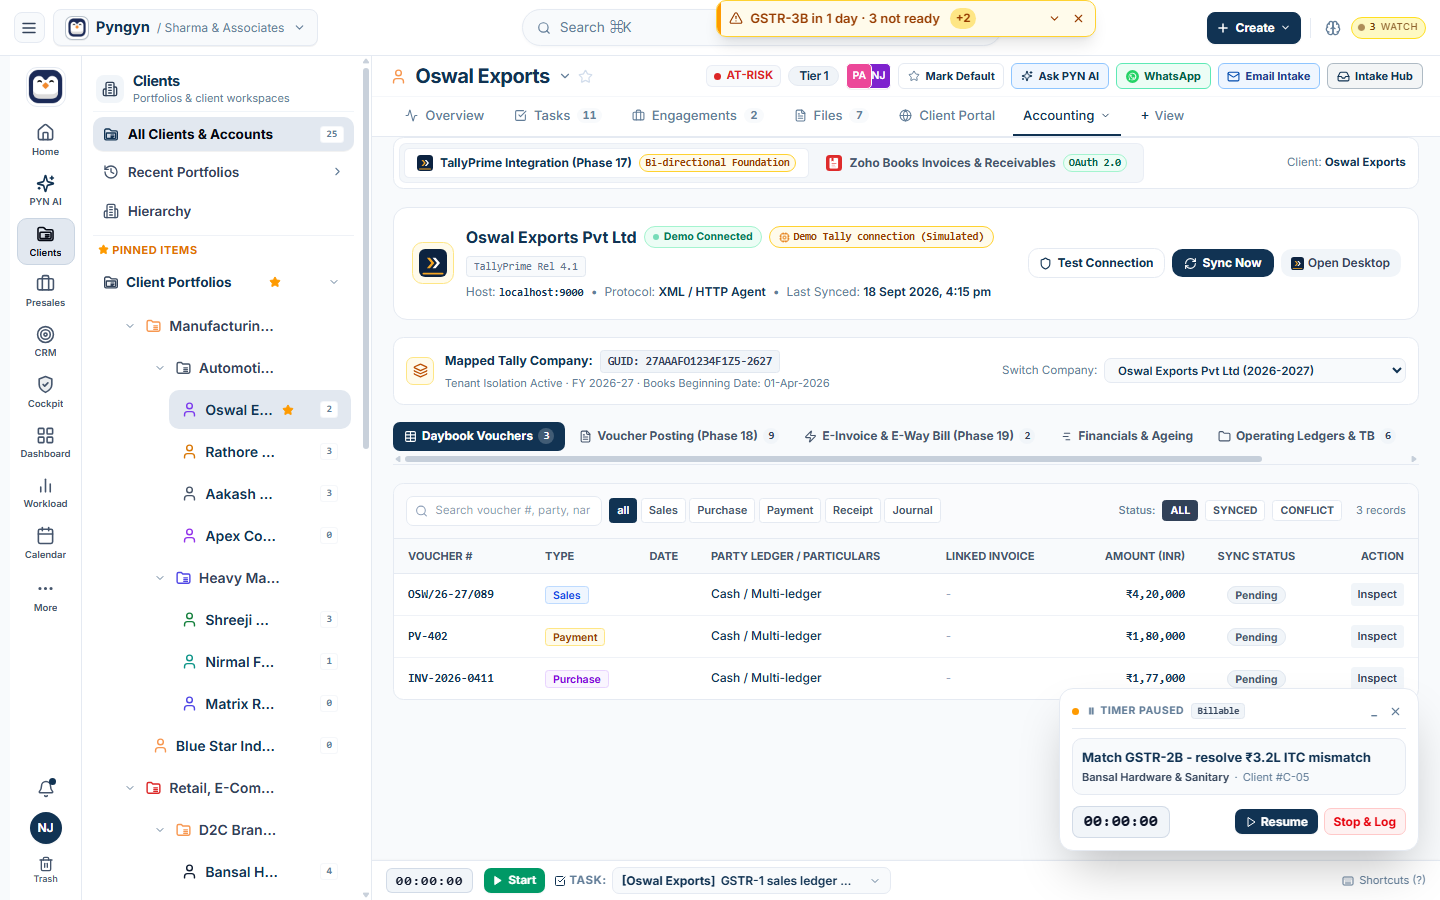
Task: Open Voucher Posting (Phase 18) tab
Action: (x=679, y=436)
